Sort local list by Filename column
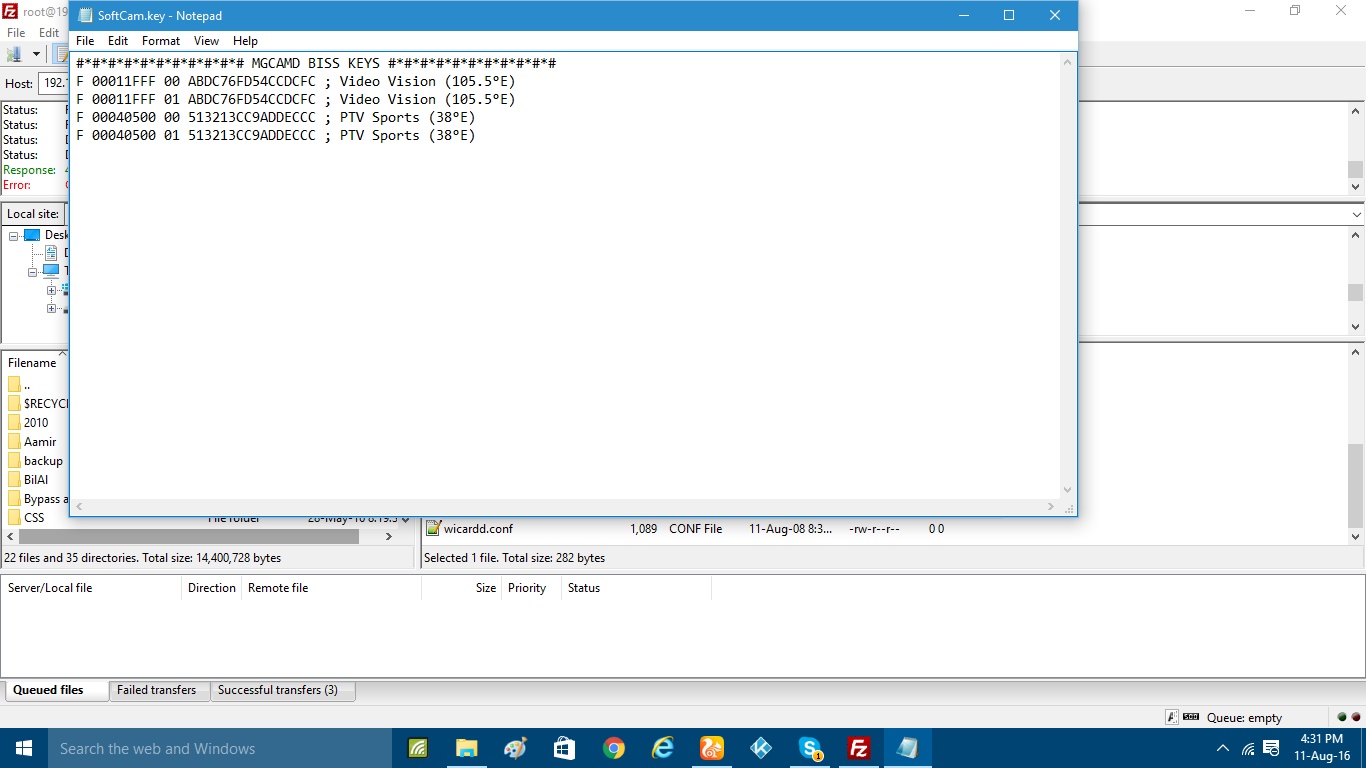This screenshot has height=768, width=1366. (33, 363)
